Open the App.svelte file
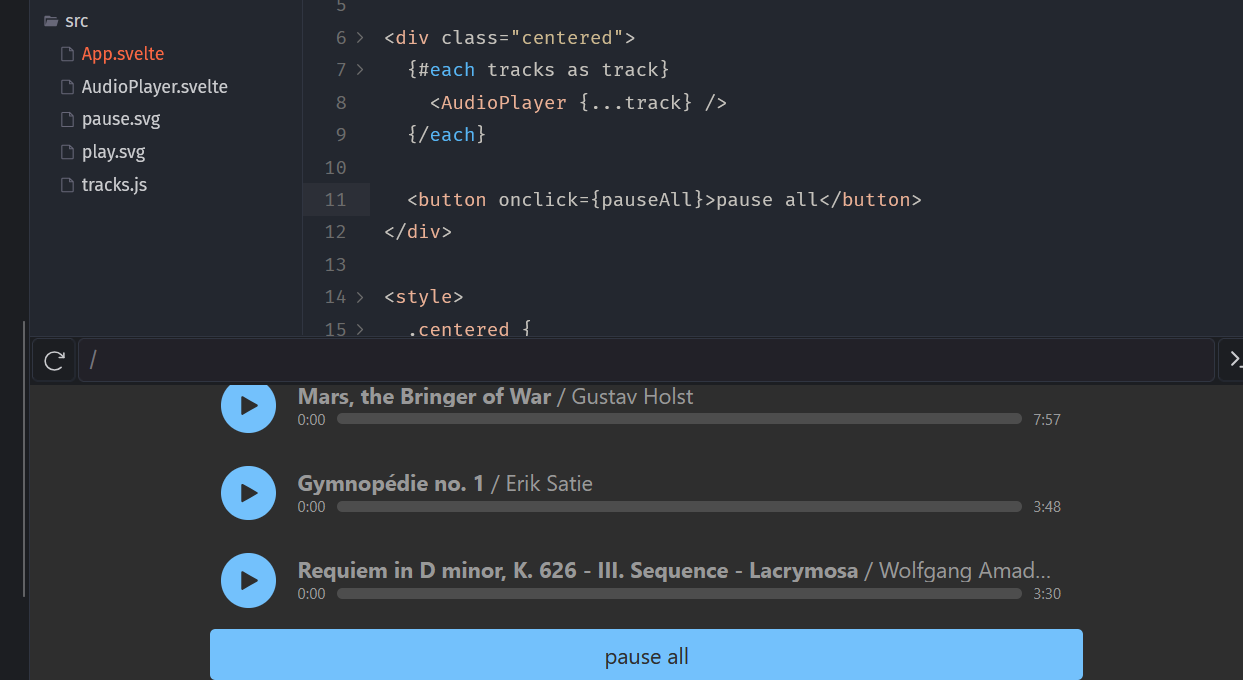The width and height of the screenshot is (1243, 680). pos(122,54)
